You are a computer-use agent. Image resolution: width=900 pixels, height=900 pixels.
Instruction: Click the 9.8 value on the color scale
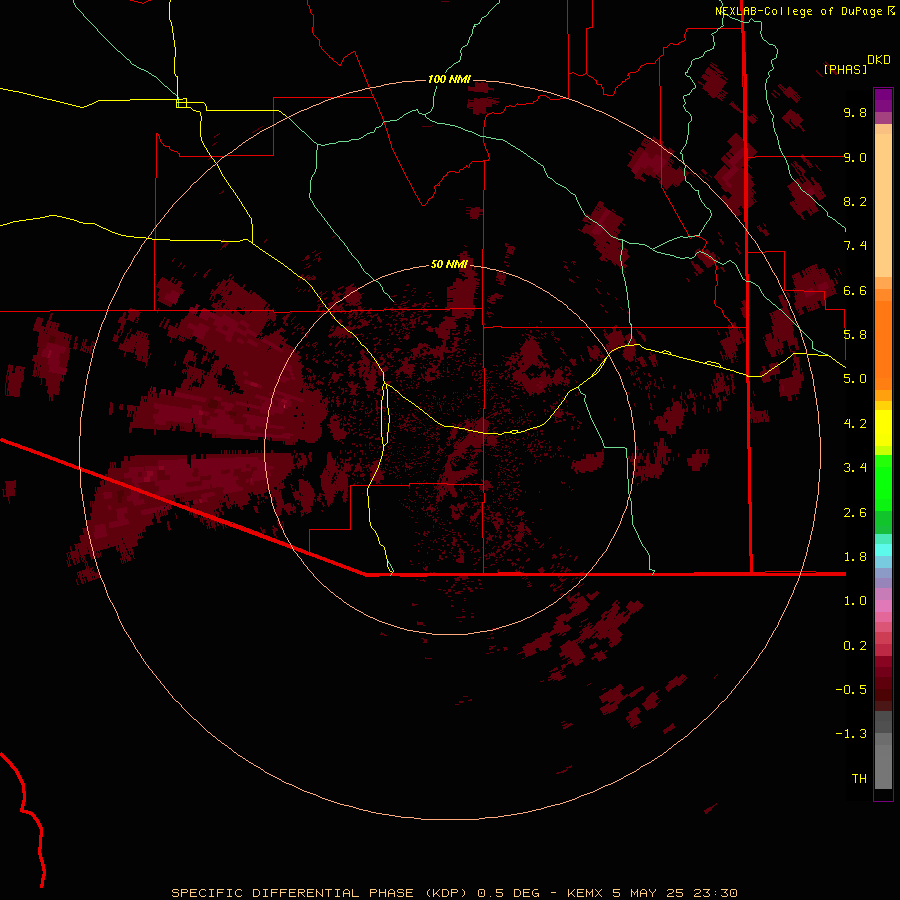[x=855, y=112]
